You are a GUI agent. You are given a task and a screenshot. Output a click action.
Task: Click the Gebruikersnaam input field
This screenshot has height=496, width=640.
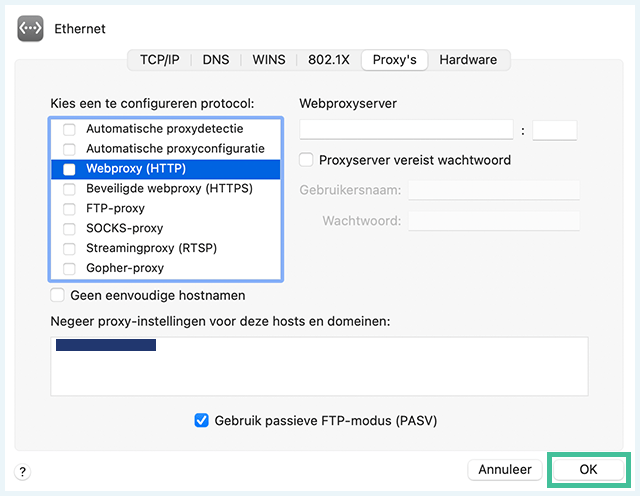pos(494,190)
